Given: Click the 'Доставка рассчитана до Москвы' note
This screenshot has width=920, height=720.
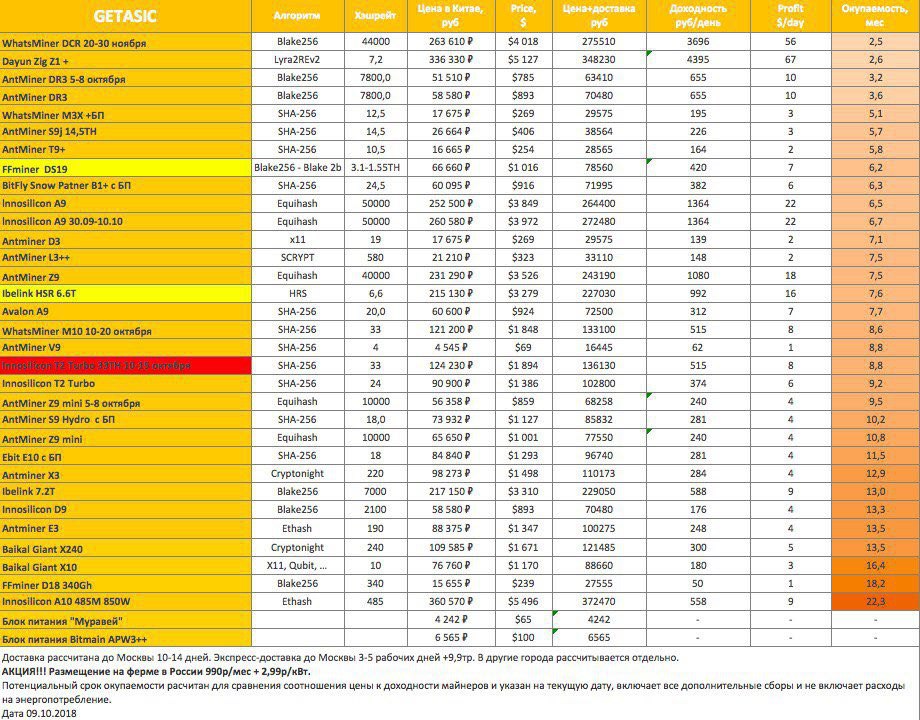Looking at the screenshot, I should click(340, 658).
